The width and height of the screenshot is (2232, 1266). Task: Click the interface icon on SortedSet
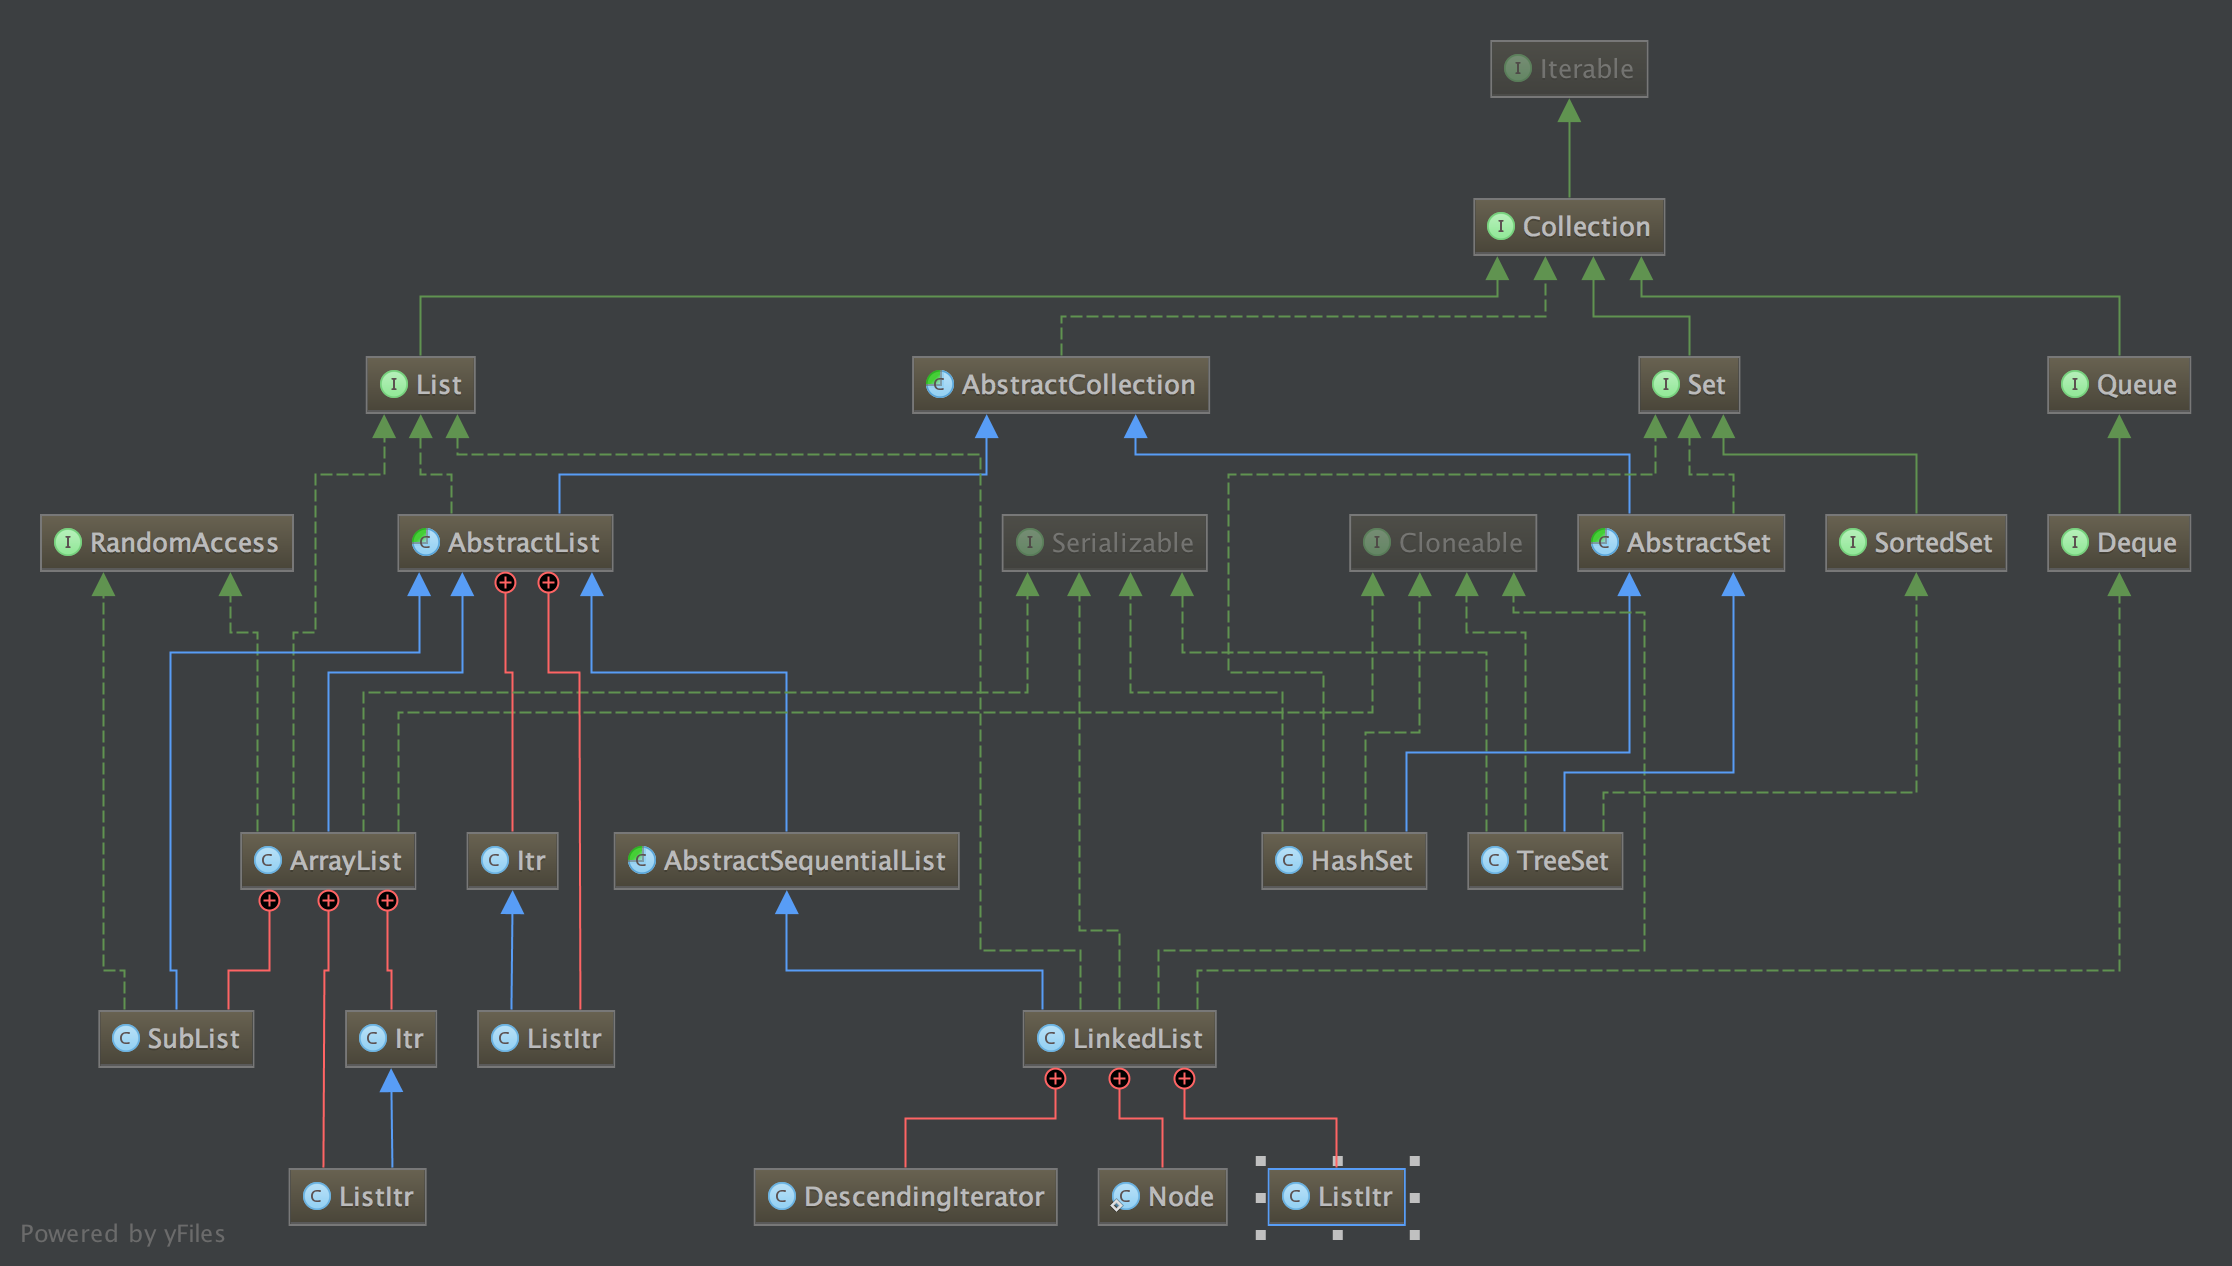click(x=1852, y=542)
